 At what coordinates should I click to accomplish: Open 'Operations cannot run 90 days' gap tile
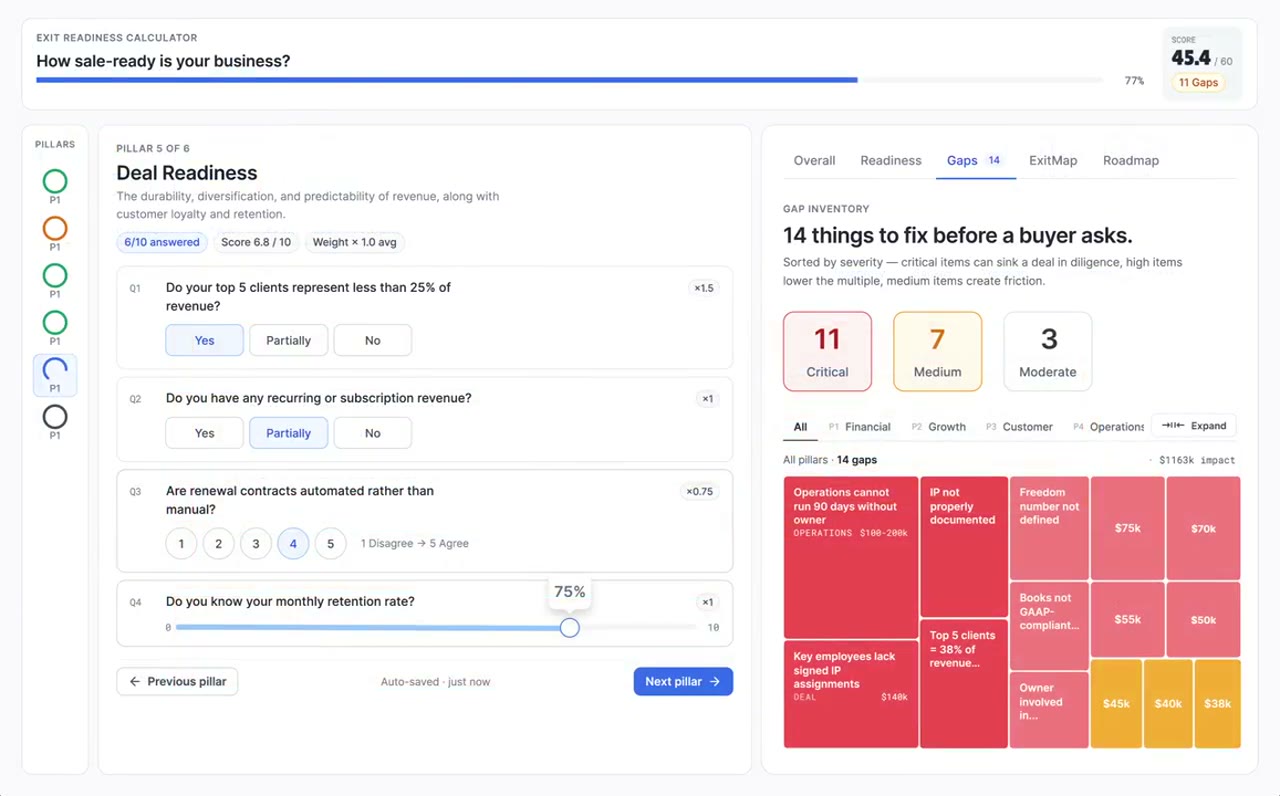pyautogui.click(x=851, y=557)
